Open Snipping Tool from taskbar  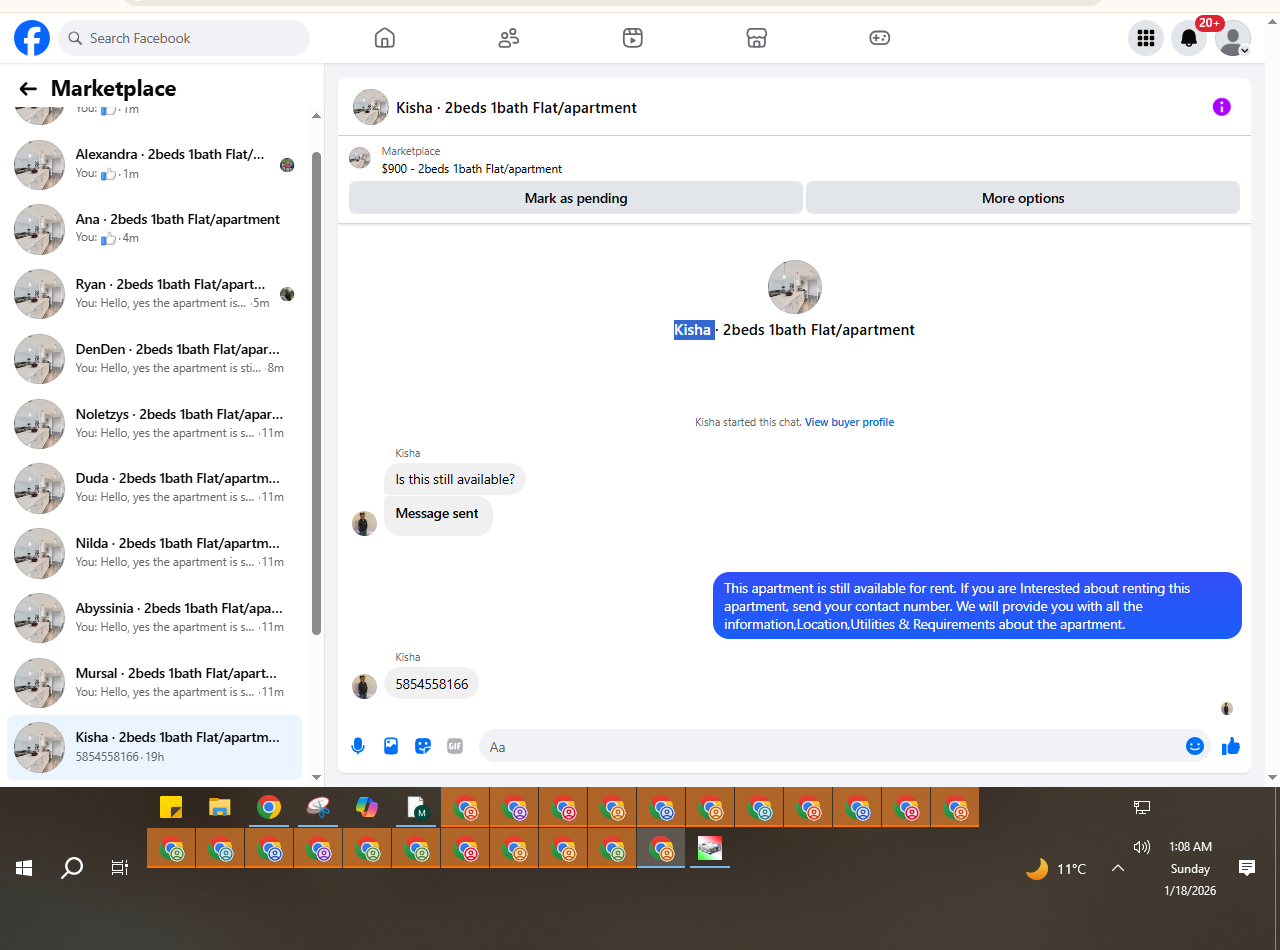(318, 807)
